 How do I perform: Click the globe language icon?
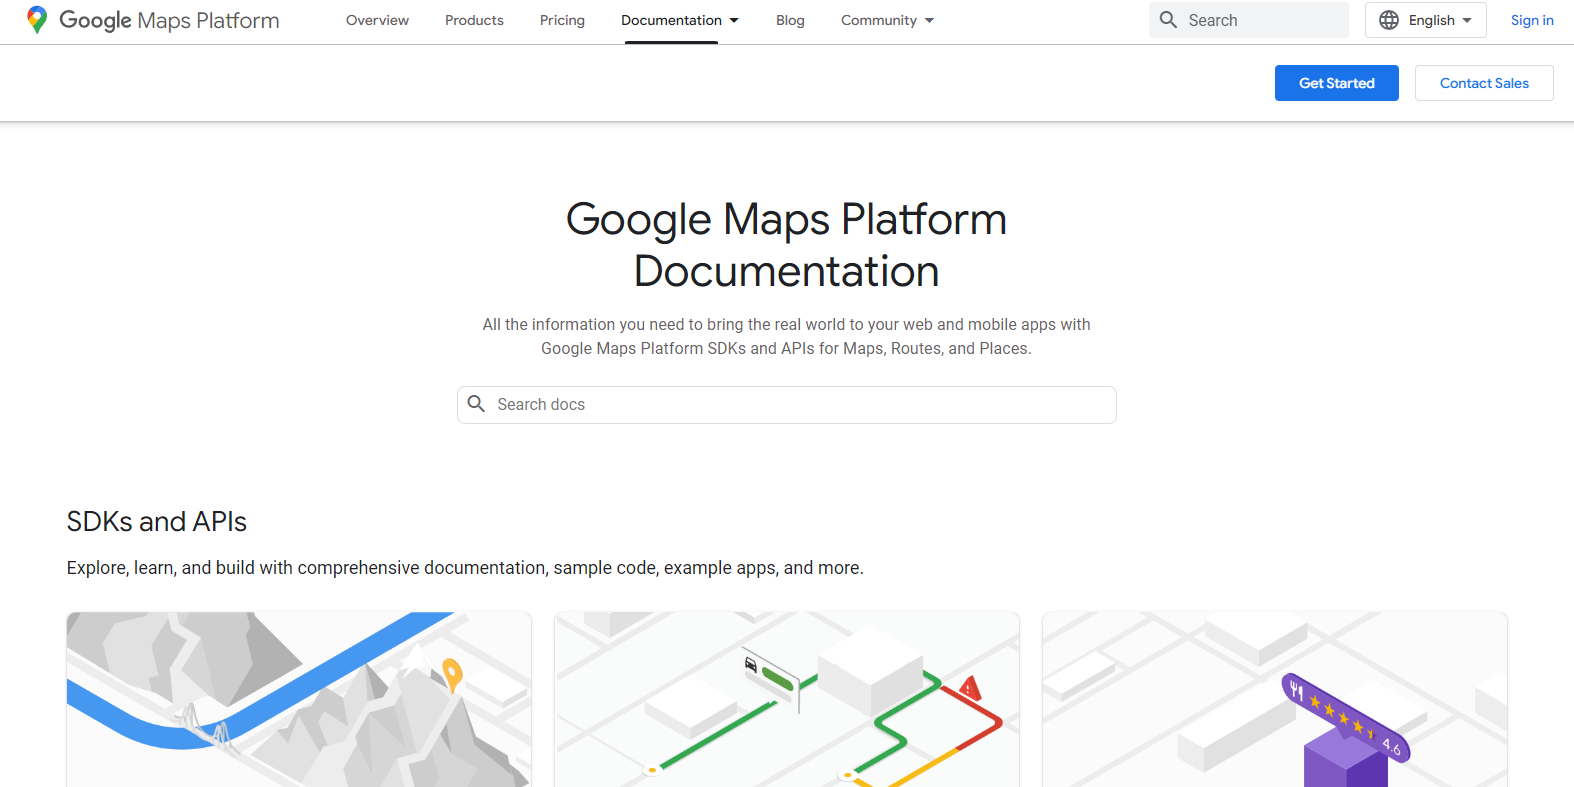click(x=1389, y=20)
